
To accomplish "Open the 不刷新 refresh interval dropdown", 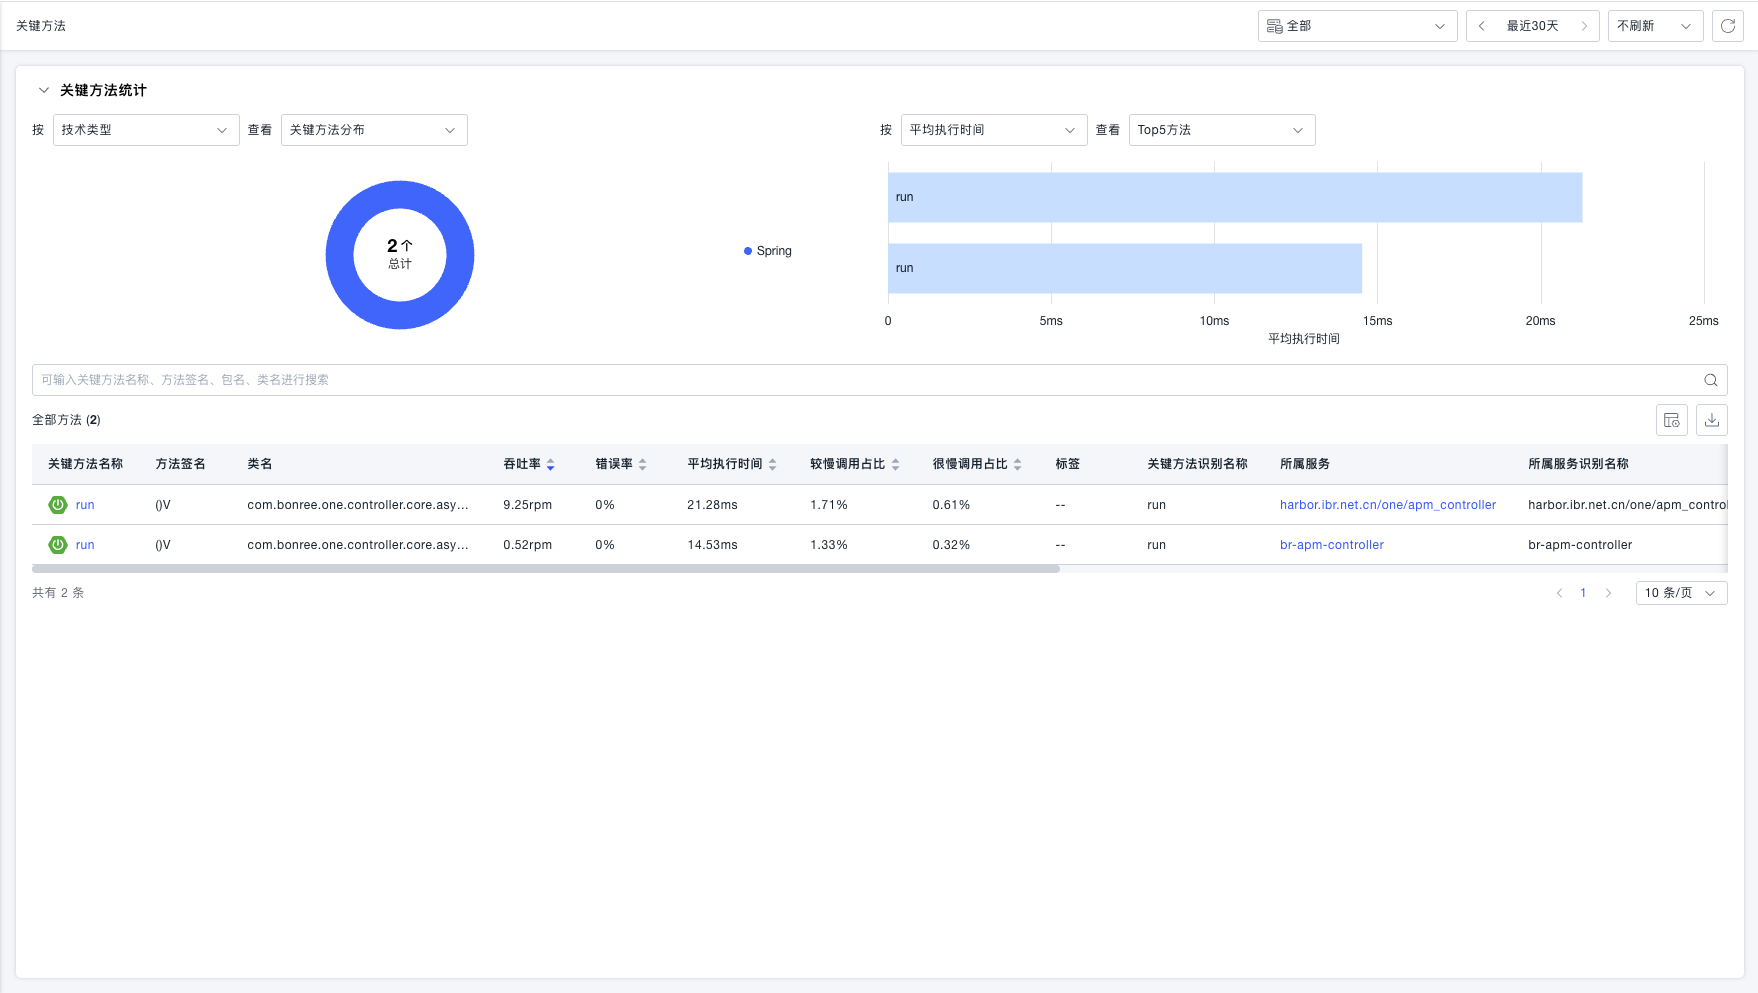I will (x=1654, y=26).
